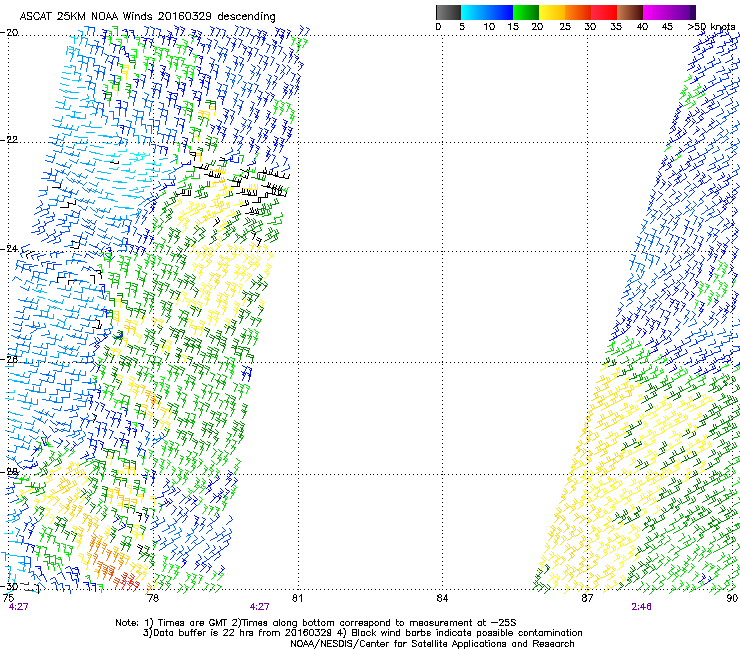Click the plot title "ASCAT 25KM NOAA Winds 20160329 descending"
This screenshot has height=650, width=740.
[147, 16]
